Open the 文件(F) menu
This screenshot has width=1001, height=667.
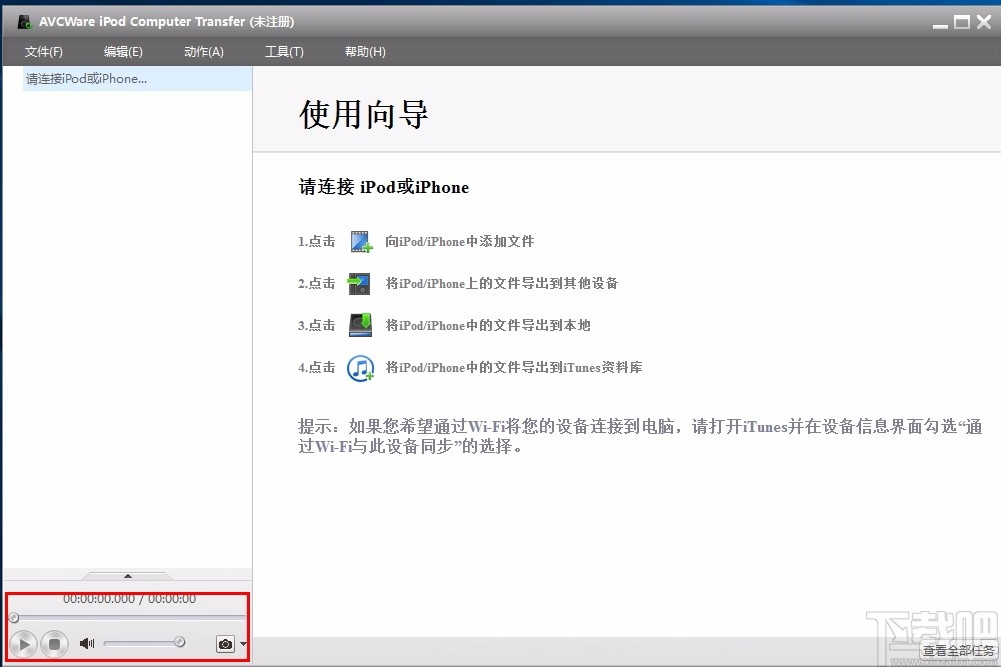[43, 51]
